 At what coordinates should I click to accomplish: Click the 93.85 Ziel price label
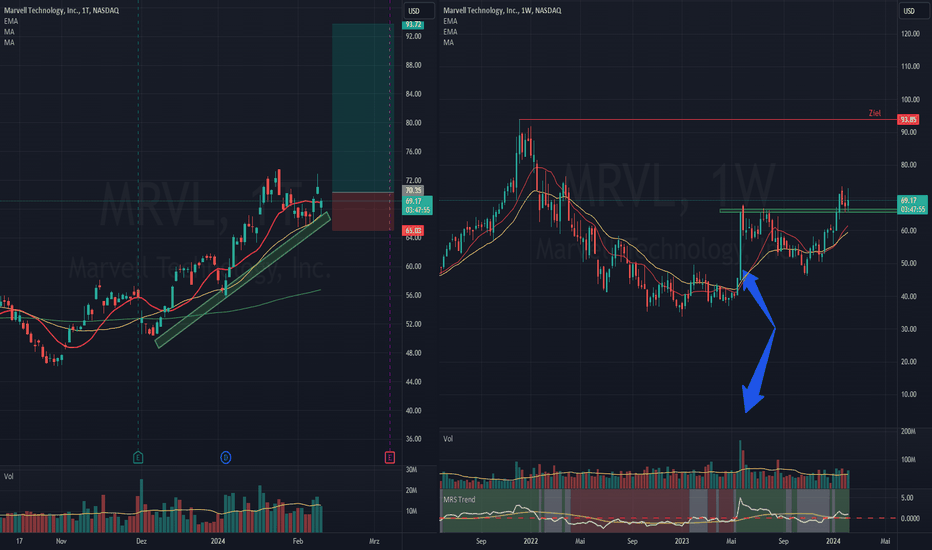pos(908,120)
